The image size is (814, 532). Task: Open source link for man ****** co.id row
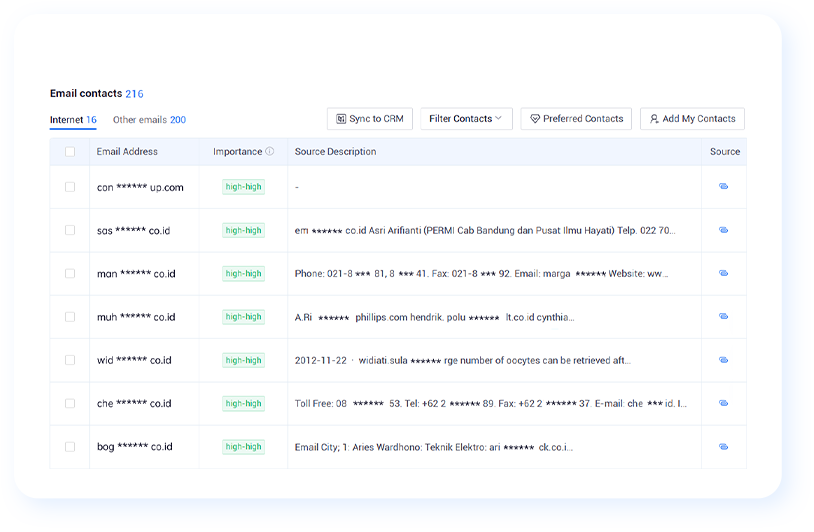[x=723, y=273]
